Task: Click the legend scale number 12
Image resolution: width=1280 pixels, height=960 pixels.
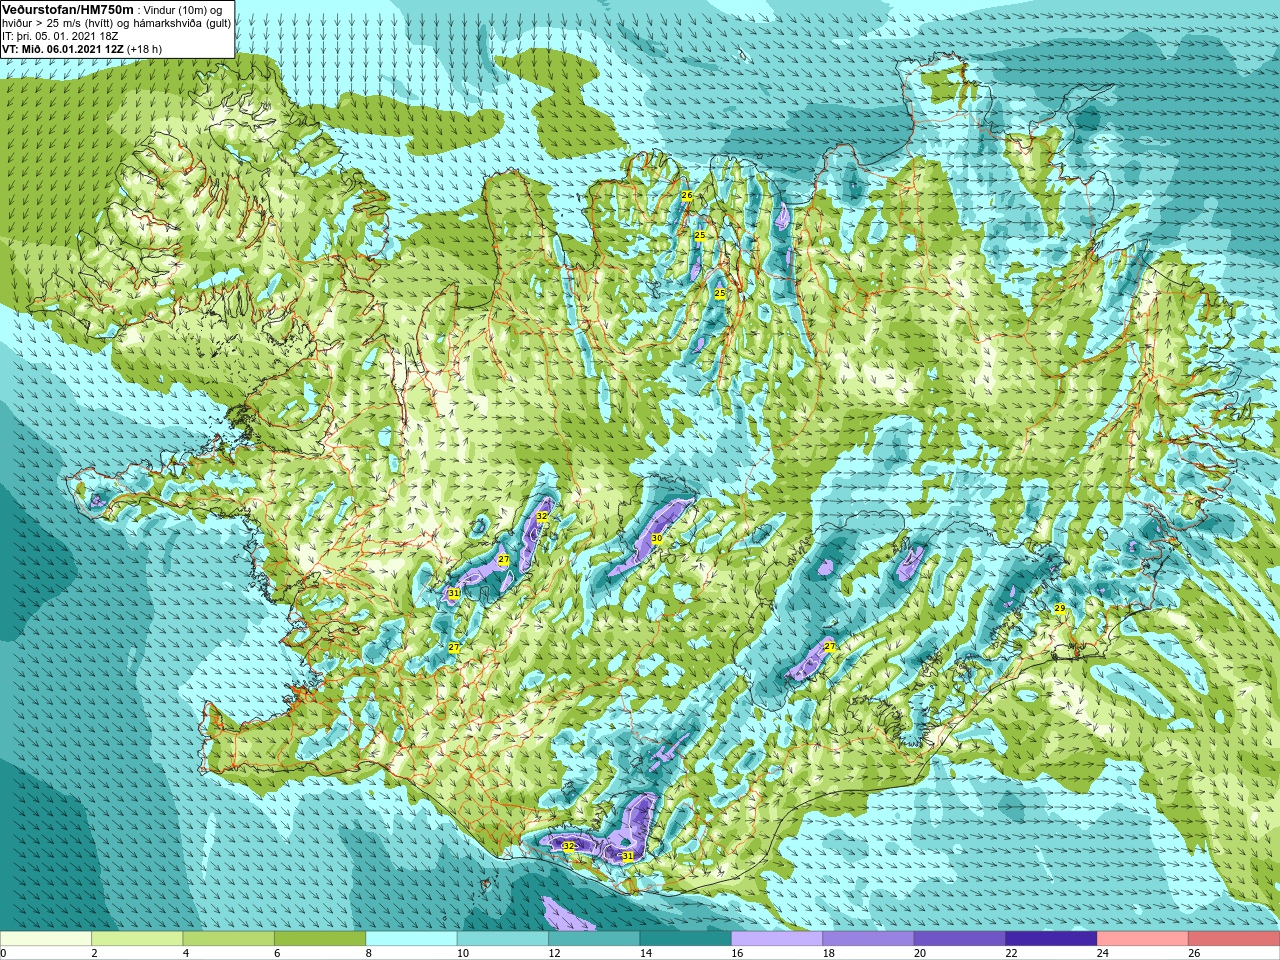Action: (x=554, y=953)
